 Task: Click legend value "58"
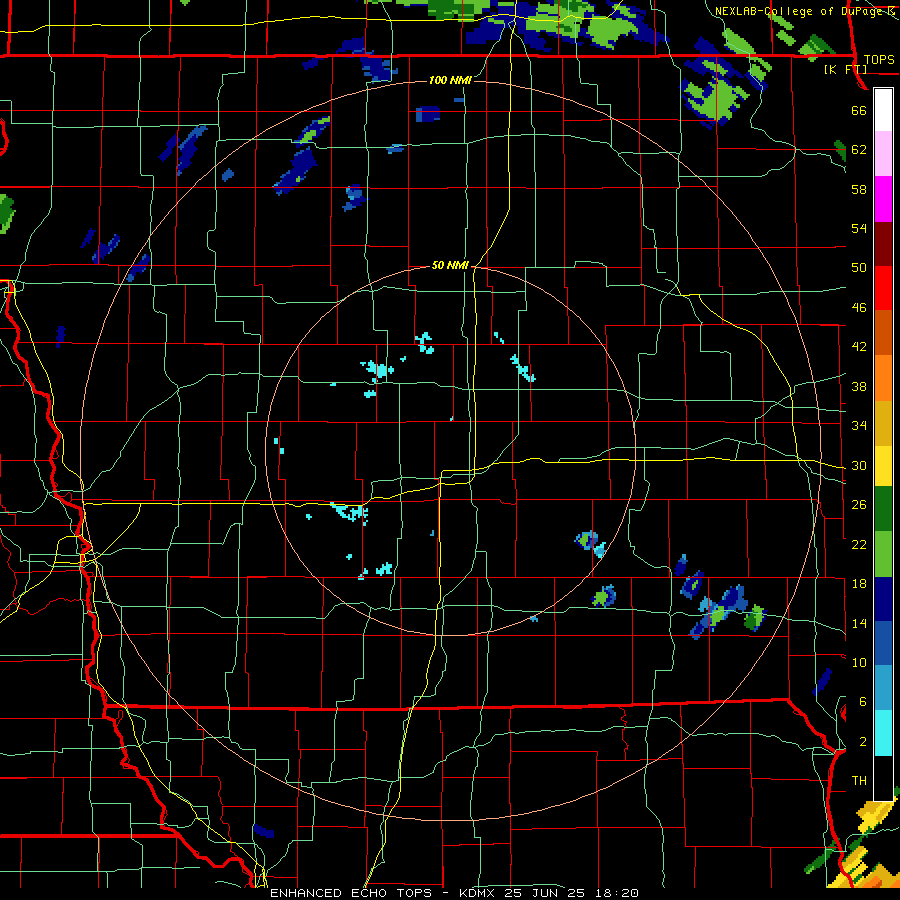pyautogui.click(x=859, y=189)
